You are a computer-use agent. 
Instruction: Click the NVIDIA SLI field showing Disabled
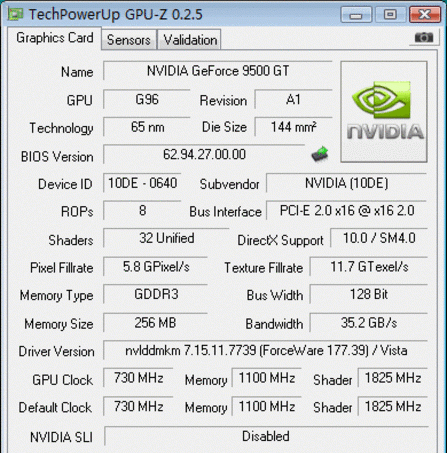[266, 436]
